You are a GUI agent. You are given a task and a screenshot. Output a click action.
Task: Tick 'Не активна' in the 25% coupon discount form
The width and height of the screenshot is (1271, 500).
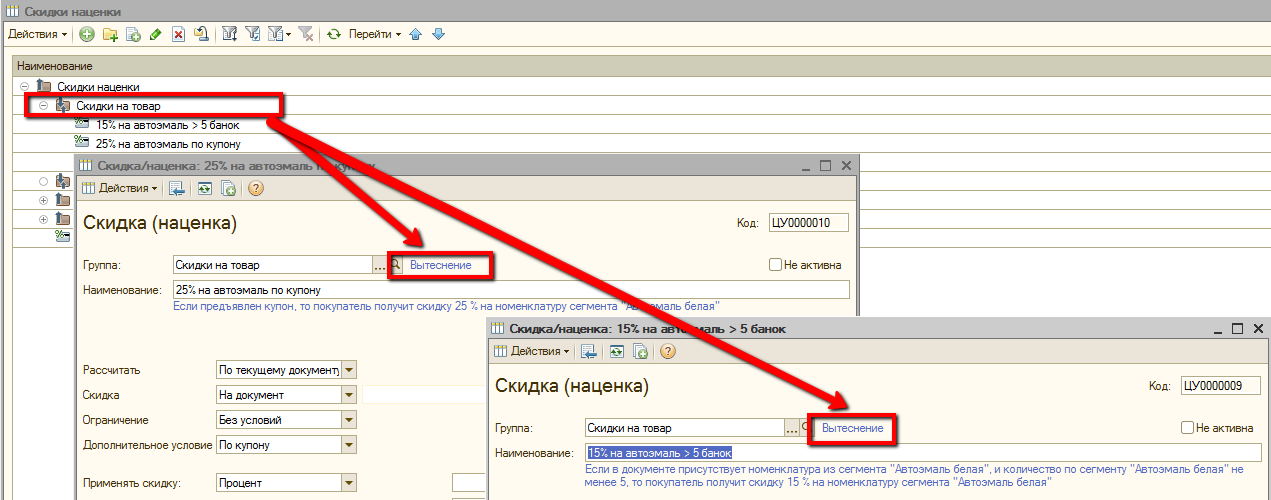(x=775, y=265)
